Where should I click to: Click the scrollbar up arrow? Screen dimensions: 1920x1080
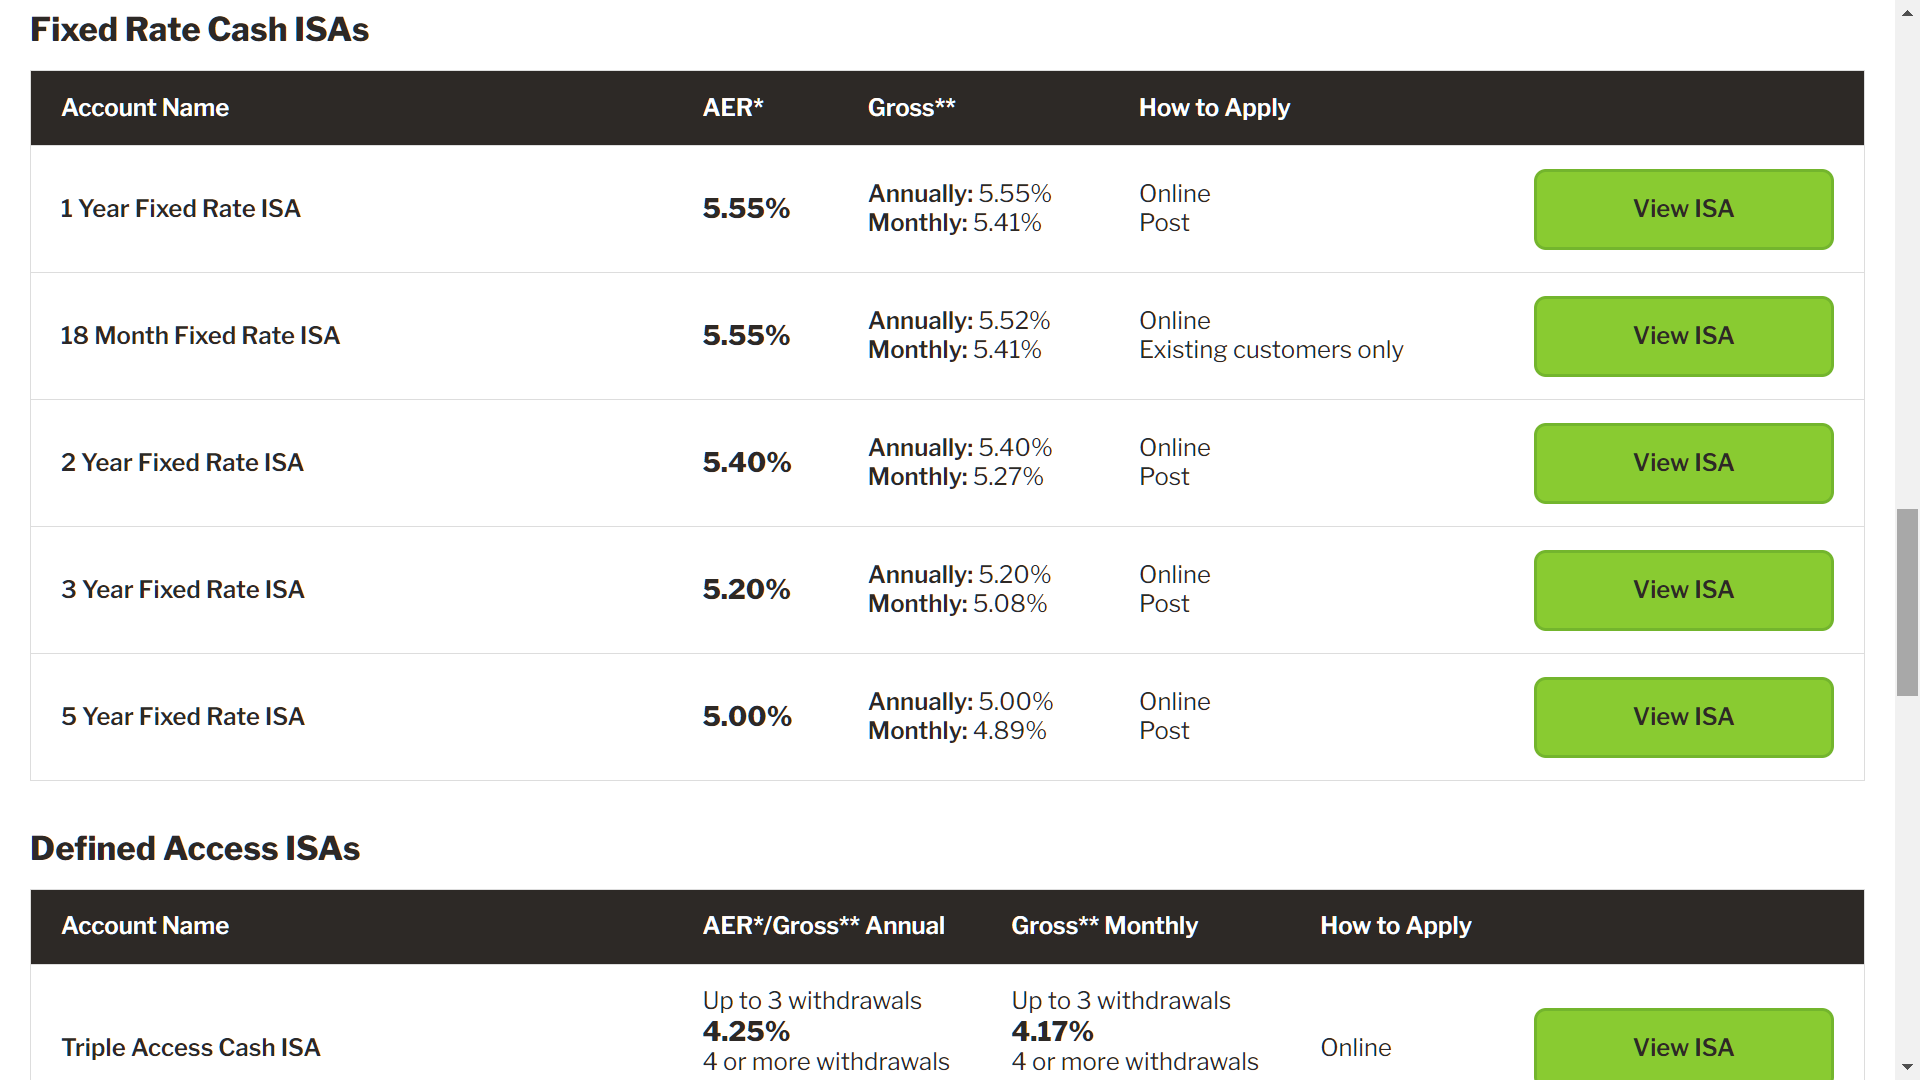(1907, 8)
